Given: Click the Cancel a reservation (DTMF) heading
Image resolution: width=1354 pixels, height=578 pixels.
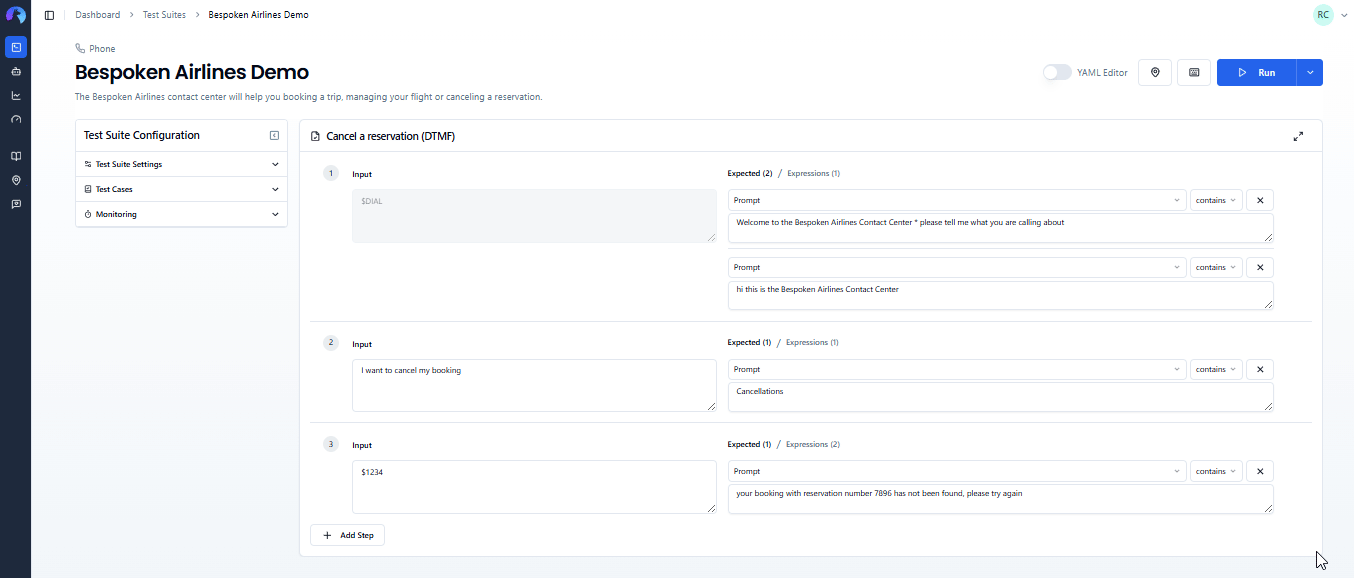Looking at the screenshot, I should point(390,136).
